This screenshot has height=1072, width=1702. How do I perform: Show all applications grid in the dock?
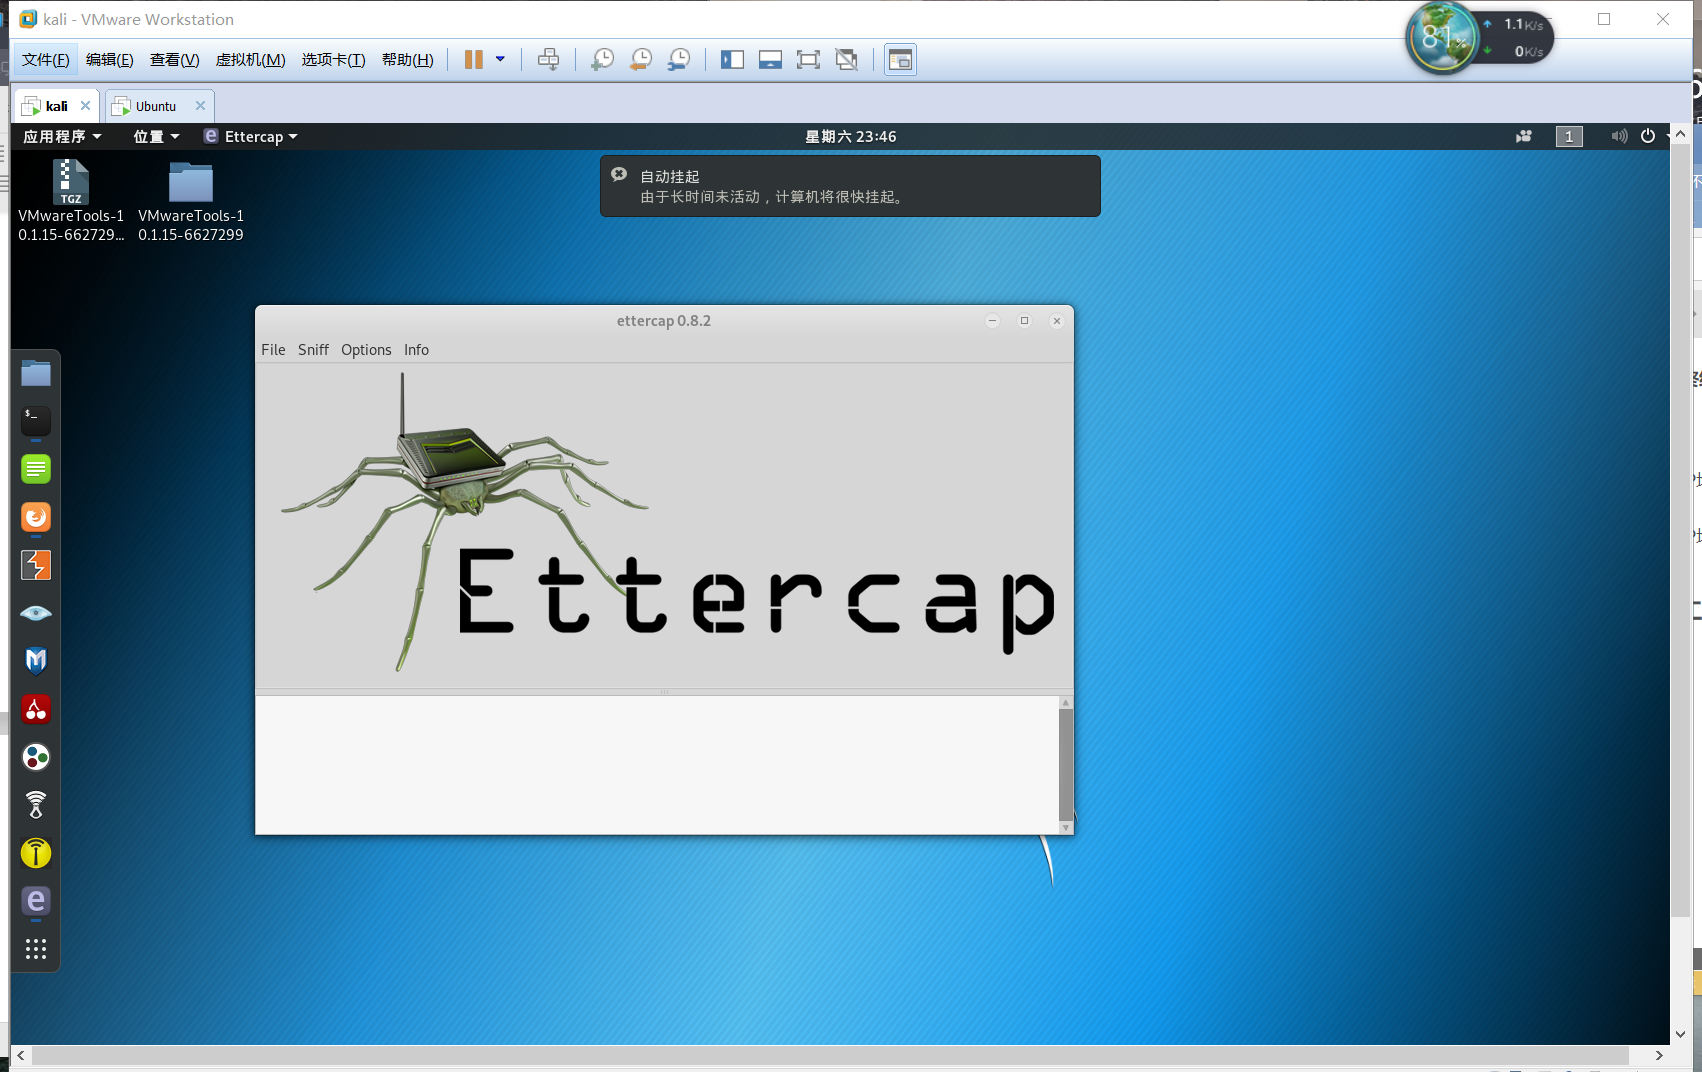(x=36, y=949)
